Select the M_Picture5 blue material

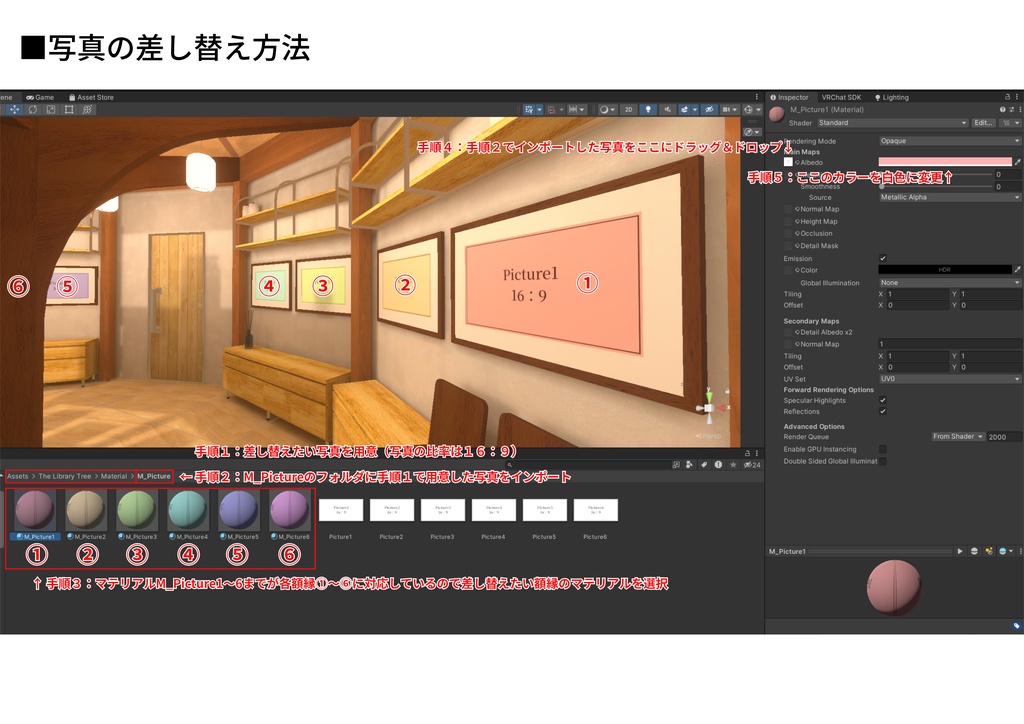click(239, 514)
